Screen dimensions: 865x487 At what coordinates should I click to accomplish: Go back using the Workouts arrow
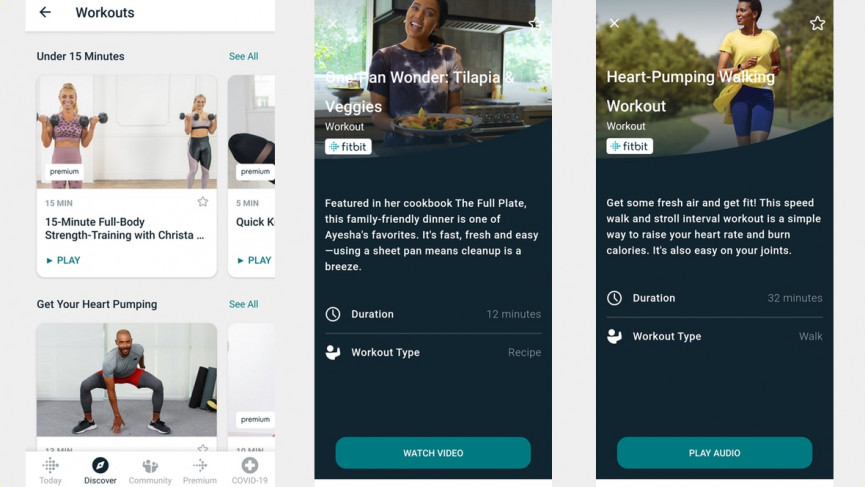click(x=45, y=12)
